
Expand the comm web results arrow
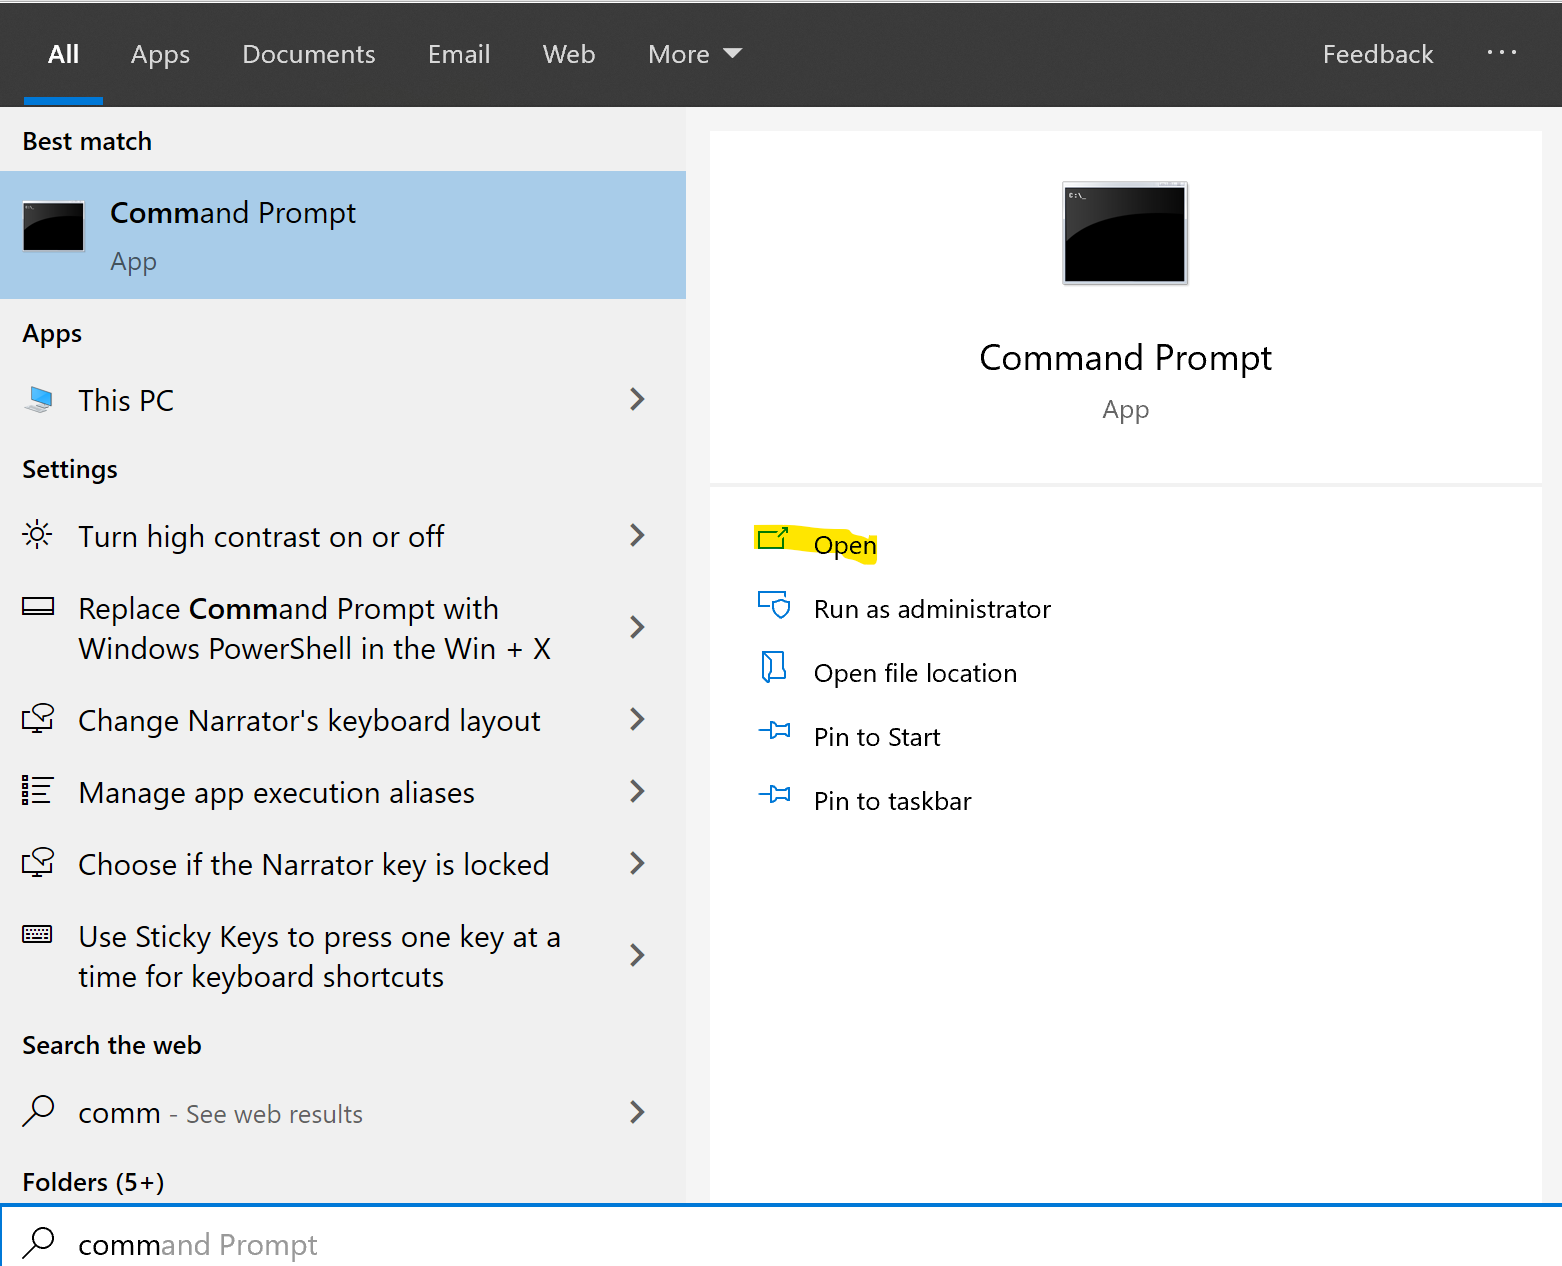coord(637,1112)
